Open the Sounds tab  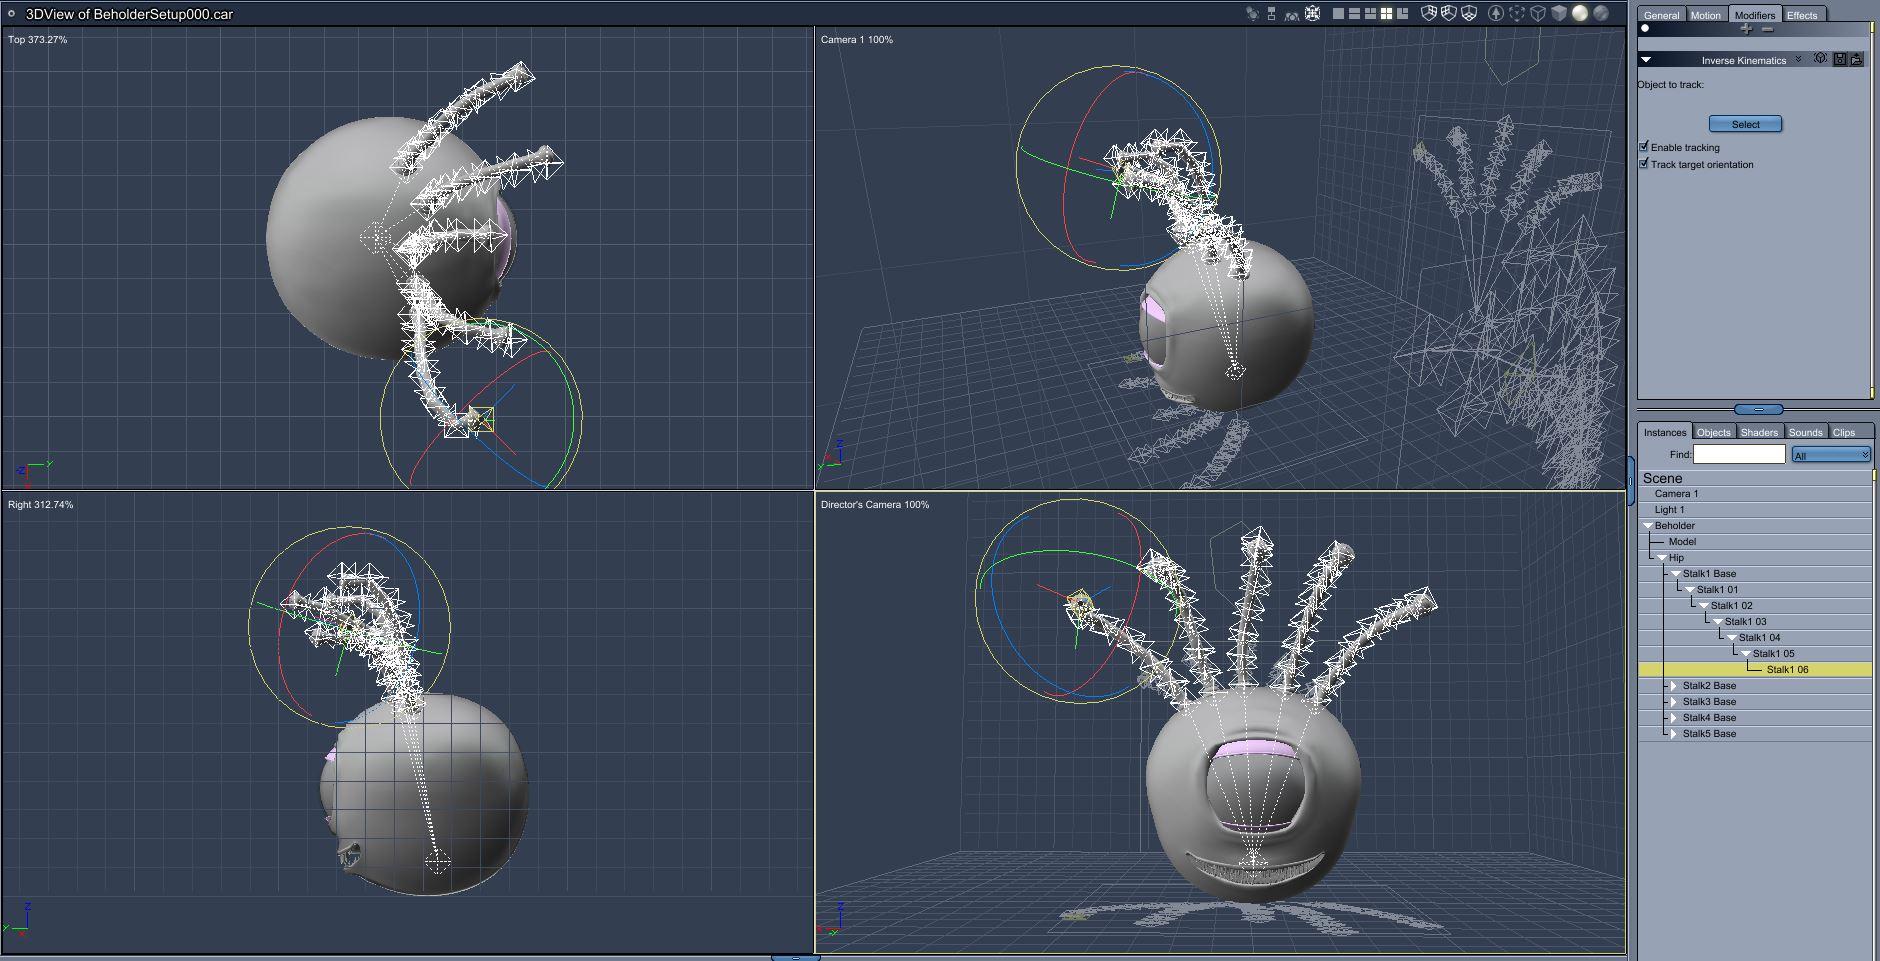[1805, 432]
